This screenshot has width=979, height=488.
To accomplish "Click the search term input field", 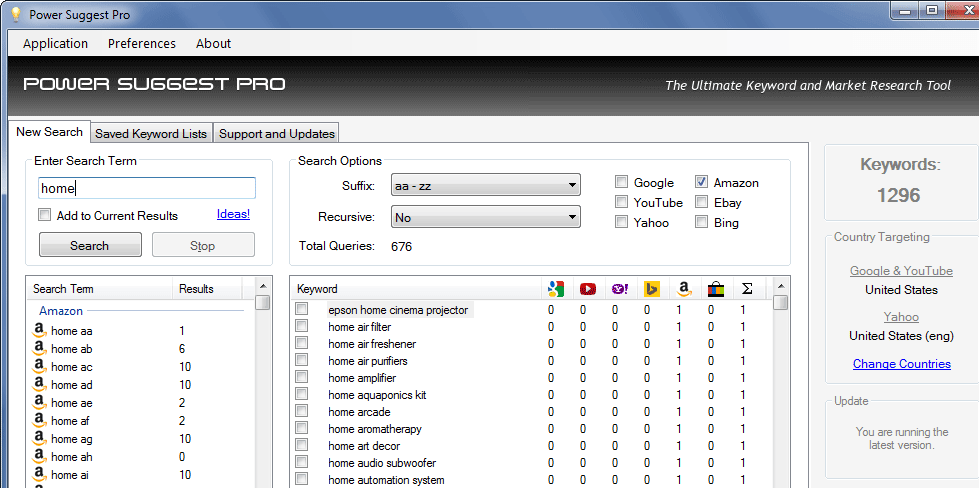I will [147, 188].
